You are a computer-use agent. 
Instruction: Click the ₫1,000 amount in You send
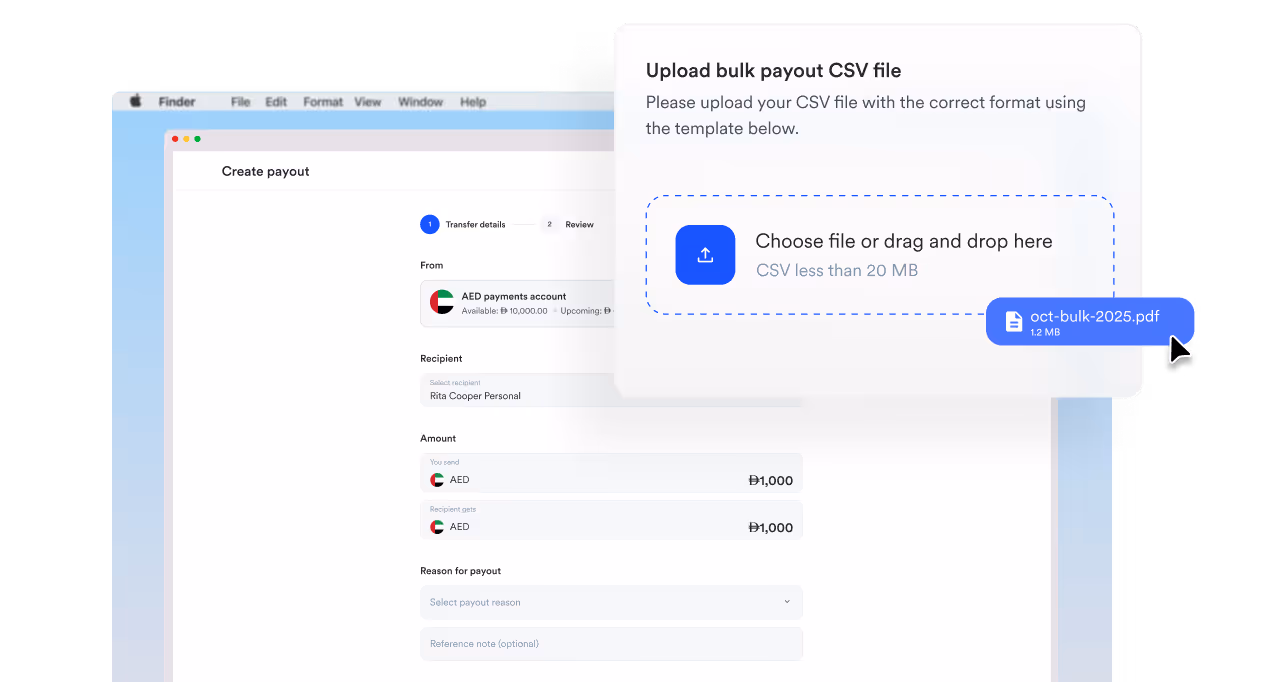click(771, 479)
